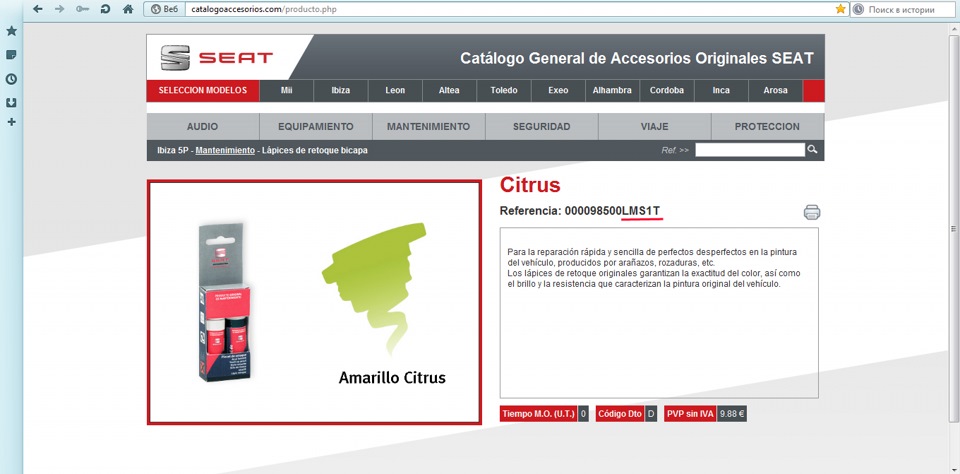This screenshot has width=960, height=474.
Task: Click the Ref. search input box
Action: (x=750, y=150)
